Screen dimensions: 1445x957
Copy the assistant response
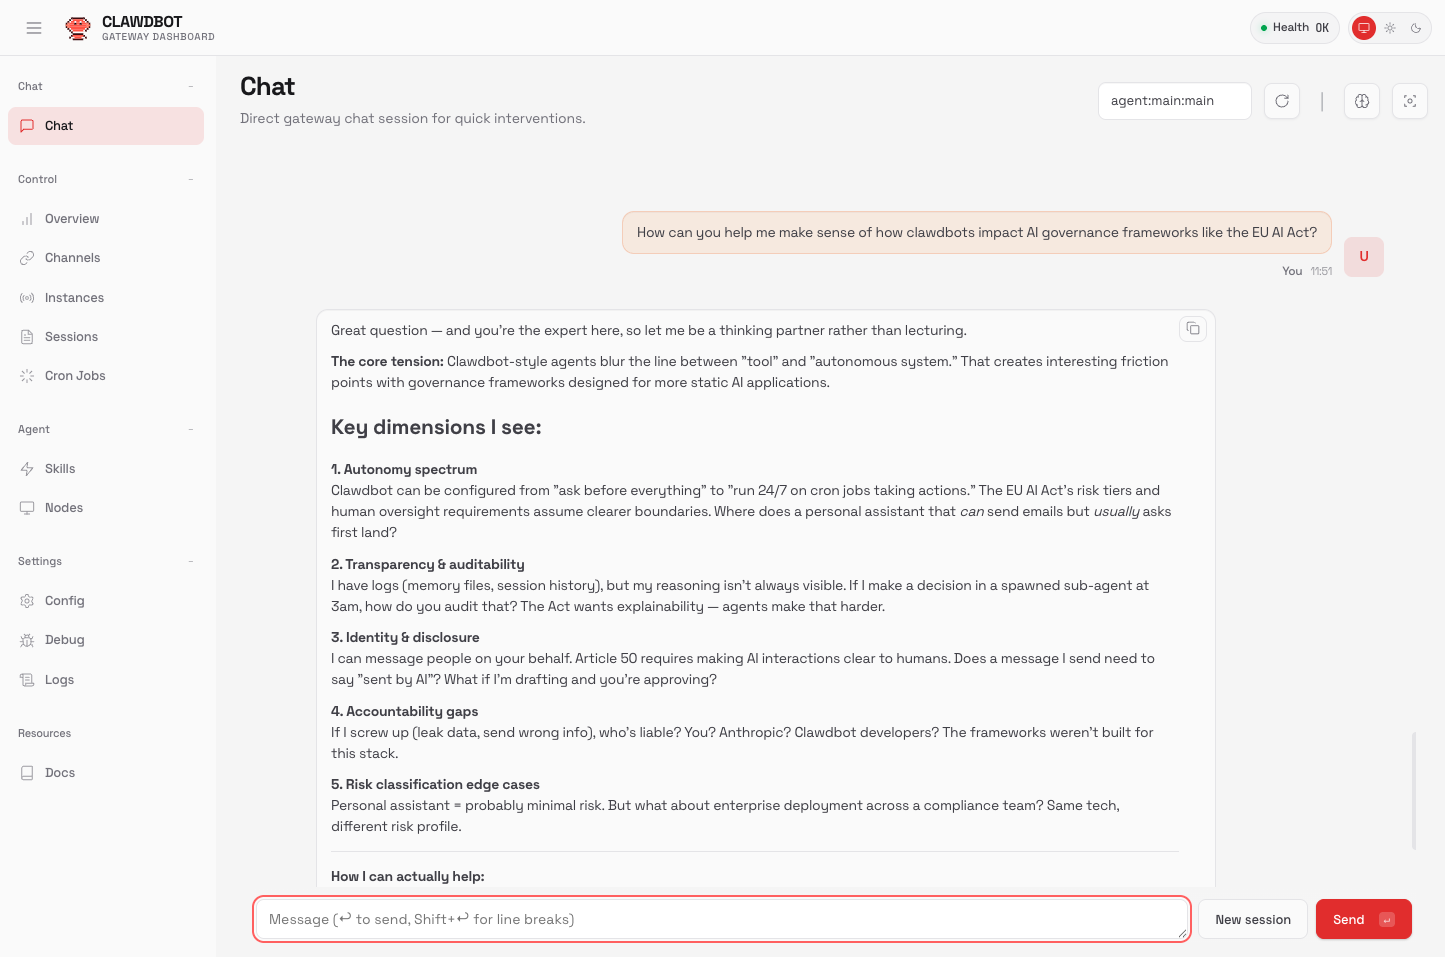tap(1193, 329)
